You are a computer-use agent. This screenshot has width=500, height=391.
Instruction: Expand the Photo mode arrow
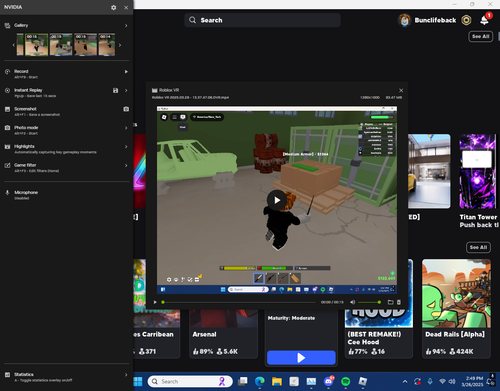126,128
